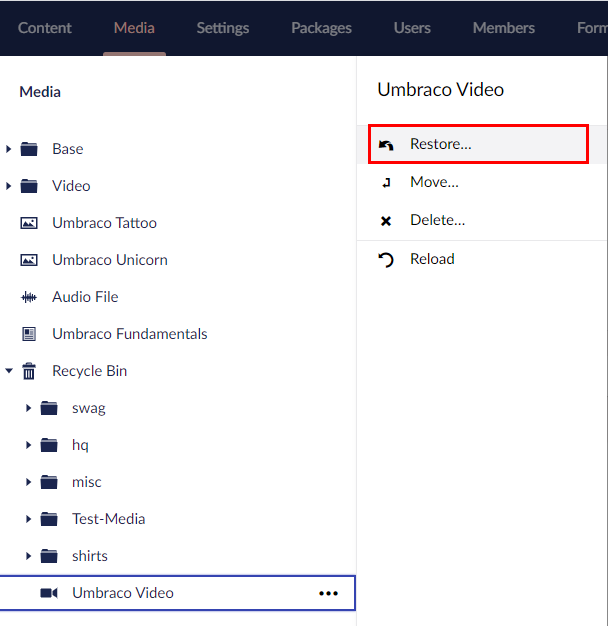Click the Umbraco Unicorn image icon
The width and height of the screenshot is (608, 626).
pos(29,260)
